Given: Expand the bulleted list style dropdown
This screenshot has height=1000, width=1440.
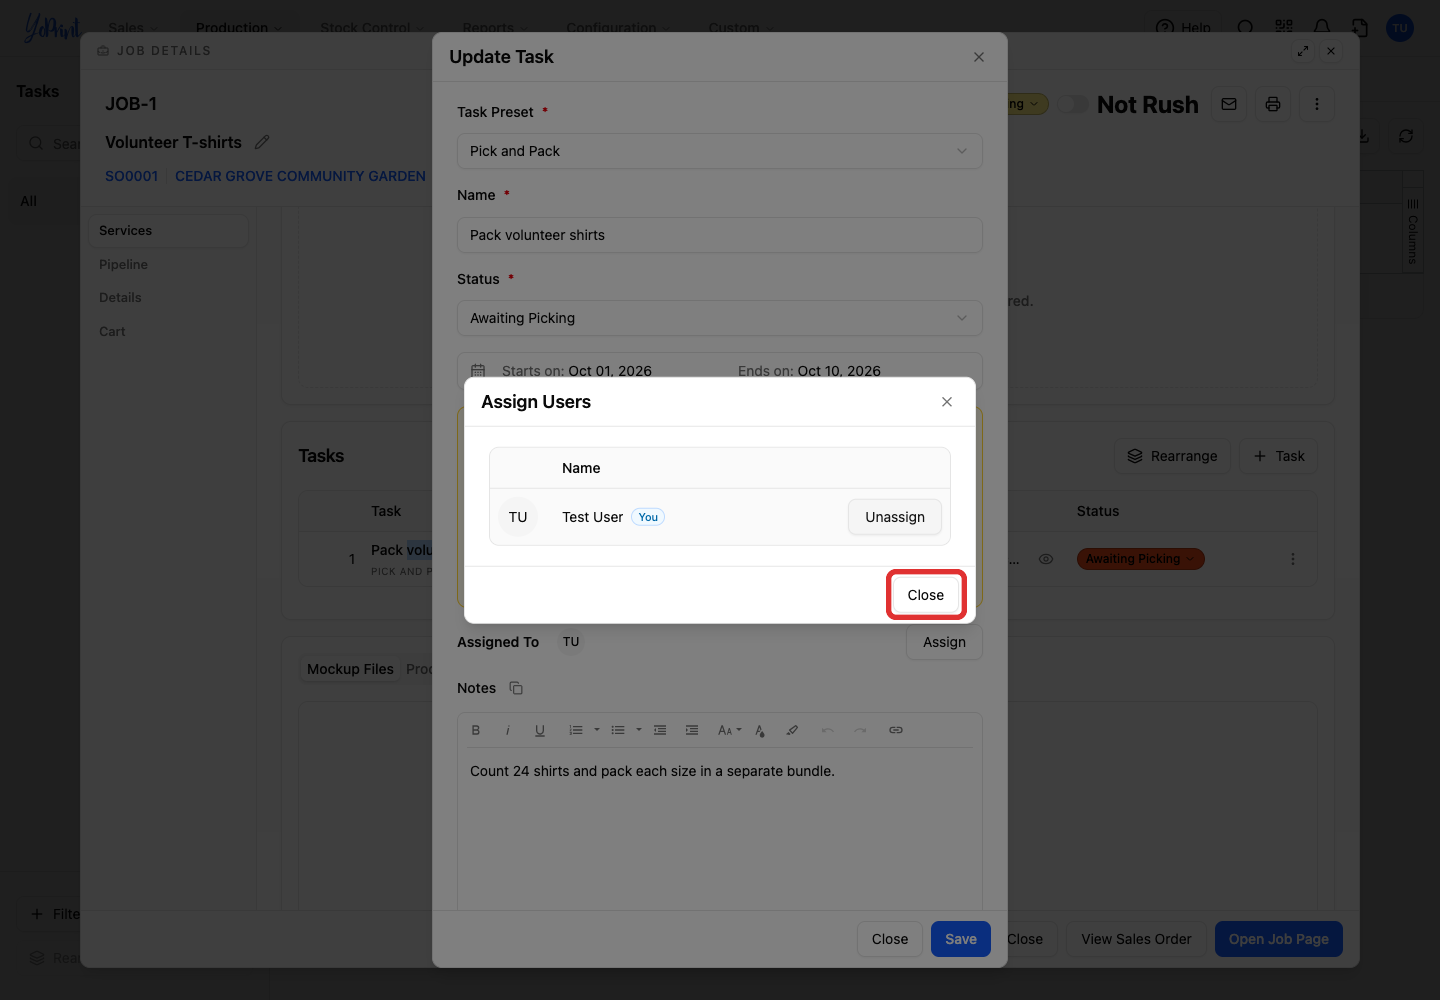Looking at the screenshot, I should click(639, 730).
